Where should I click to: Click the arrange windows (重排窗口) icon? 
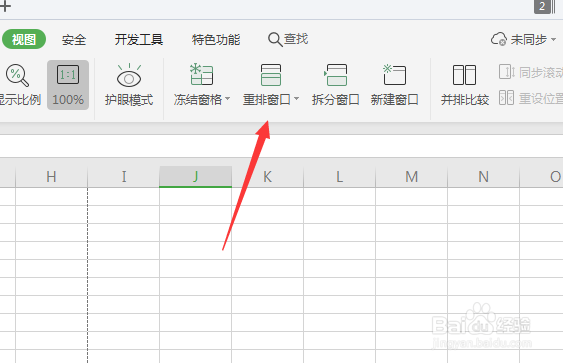(271, 75)
